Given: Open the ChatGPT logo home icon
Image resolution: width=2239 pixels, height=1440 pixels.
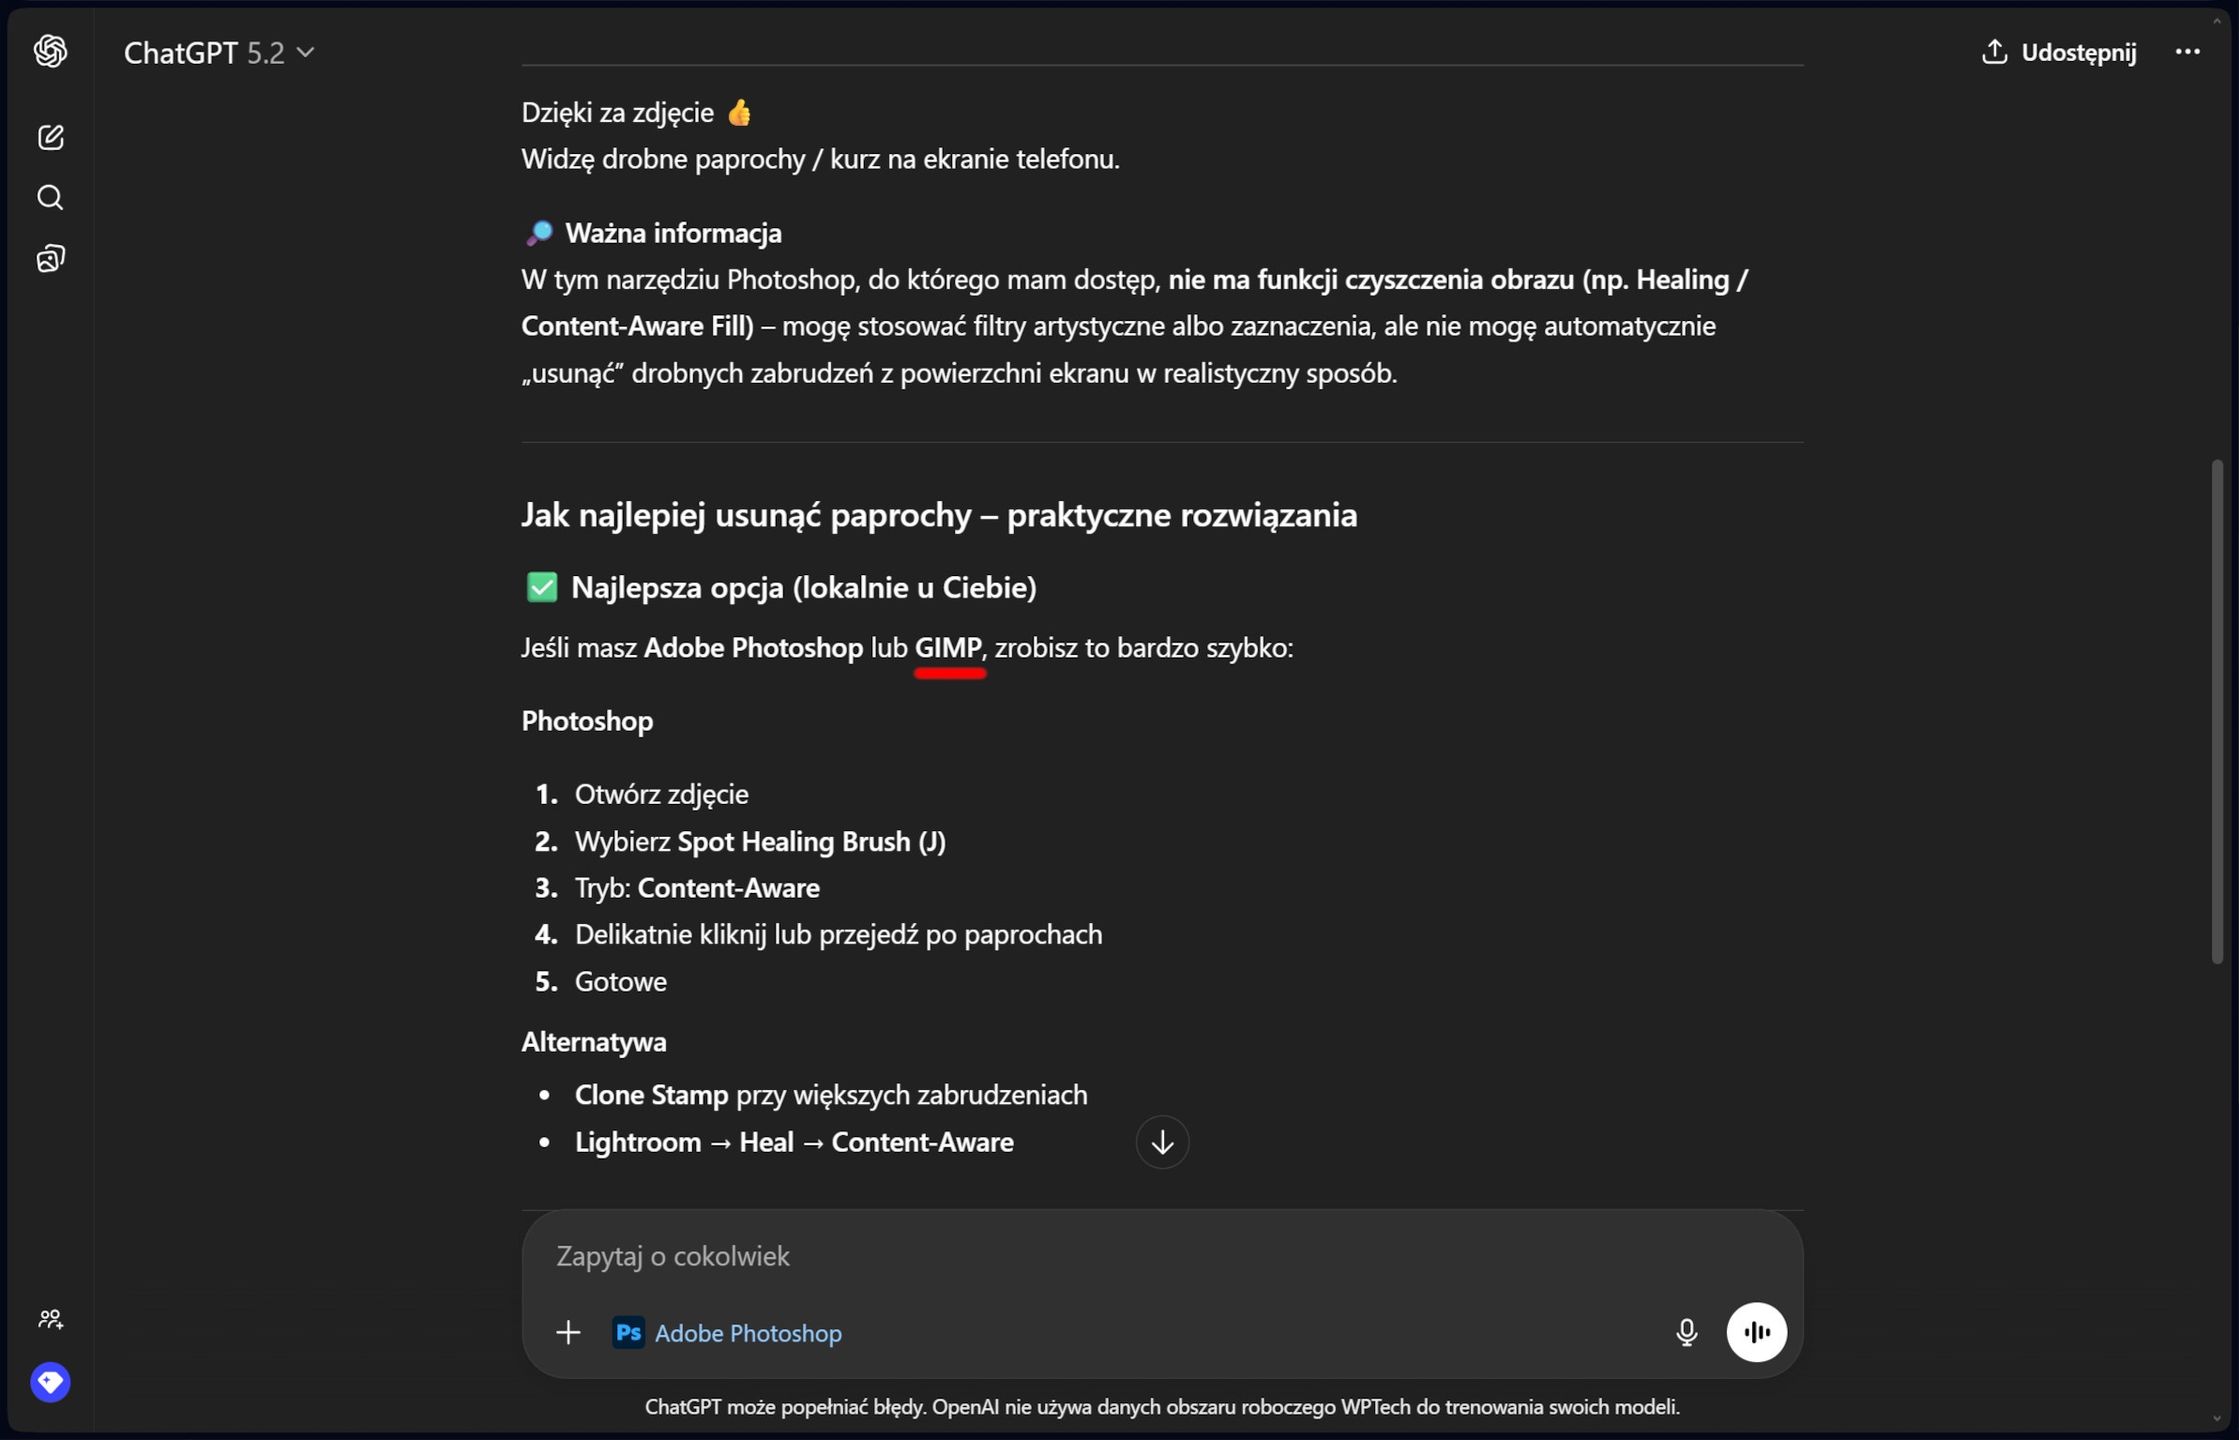Looking at the screenshot, I should pos(50,51).
